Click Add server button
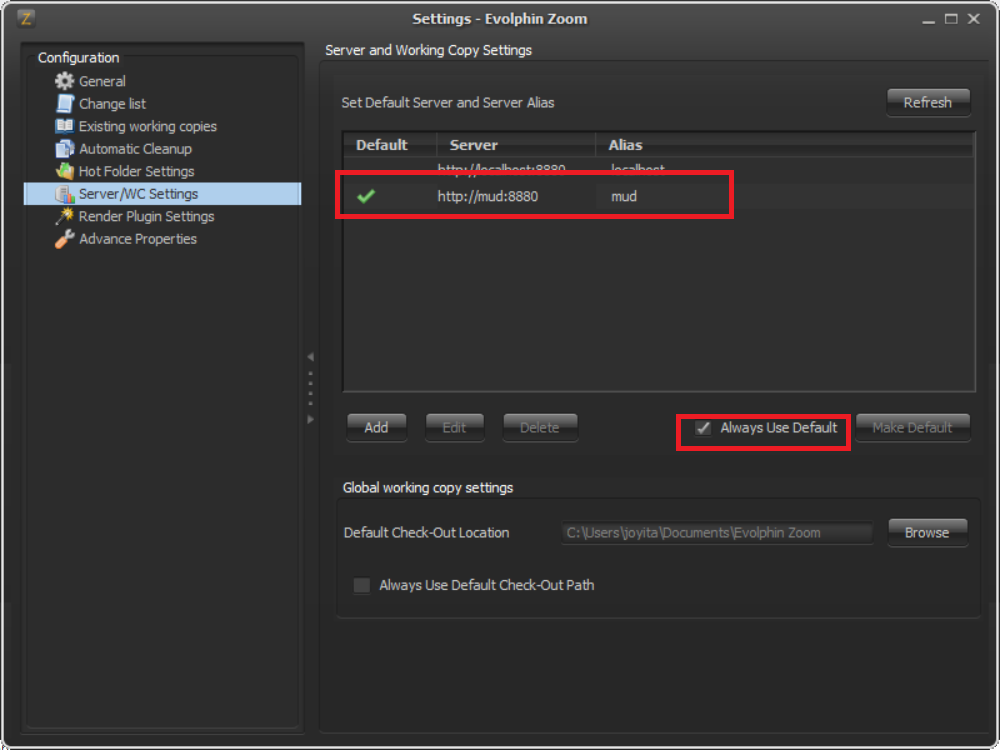Viewport: 1000px width, 750px height. tap(376, 428)
